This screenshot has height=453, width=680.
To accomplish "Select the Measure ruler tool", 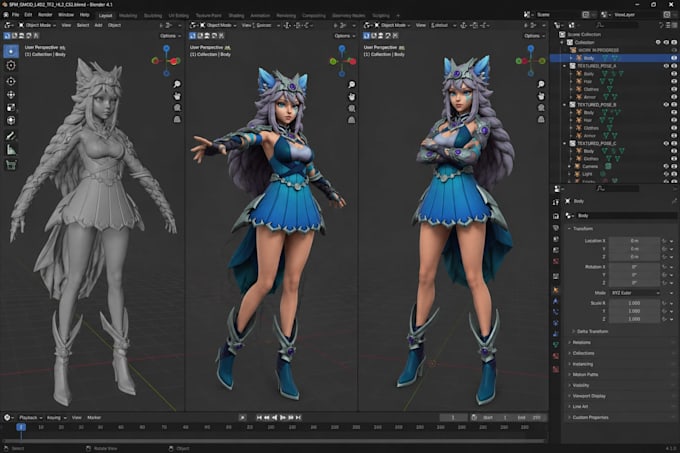I will tap(11, 150).
